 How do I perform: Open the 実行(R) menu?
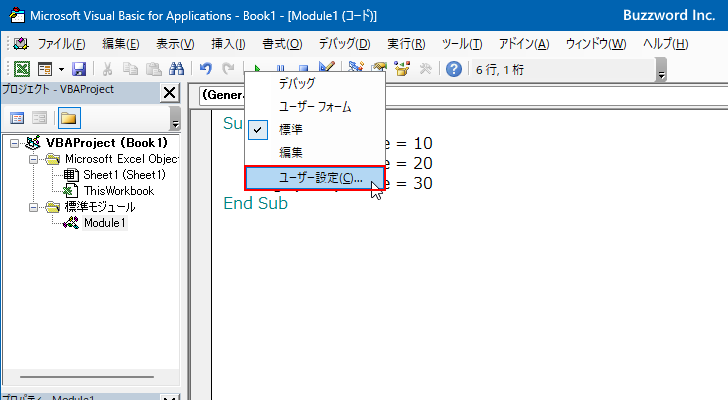click(406, 44)
